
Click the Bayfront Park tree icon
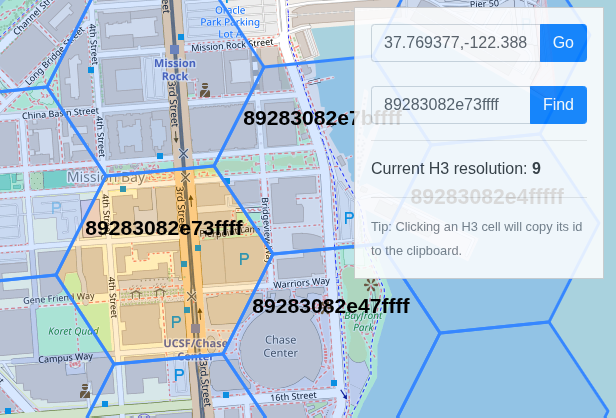coord(372,285)
